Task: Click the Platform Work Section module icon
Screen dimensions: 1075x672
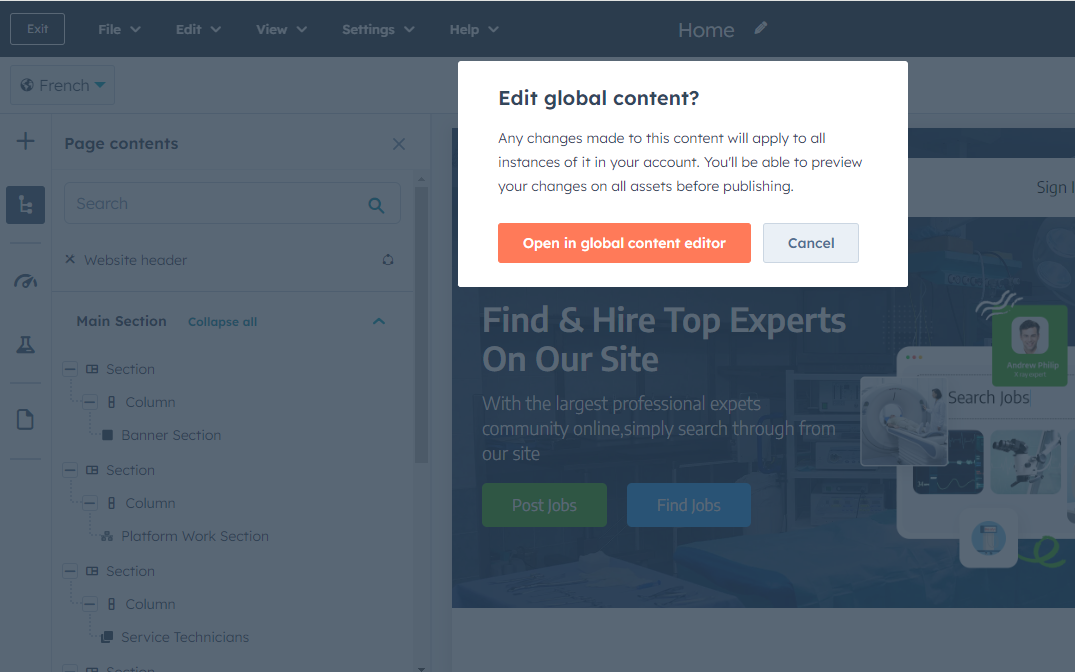Action: 107,536
